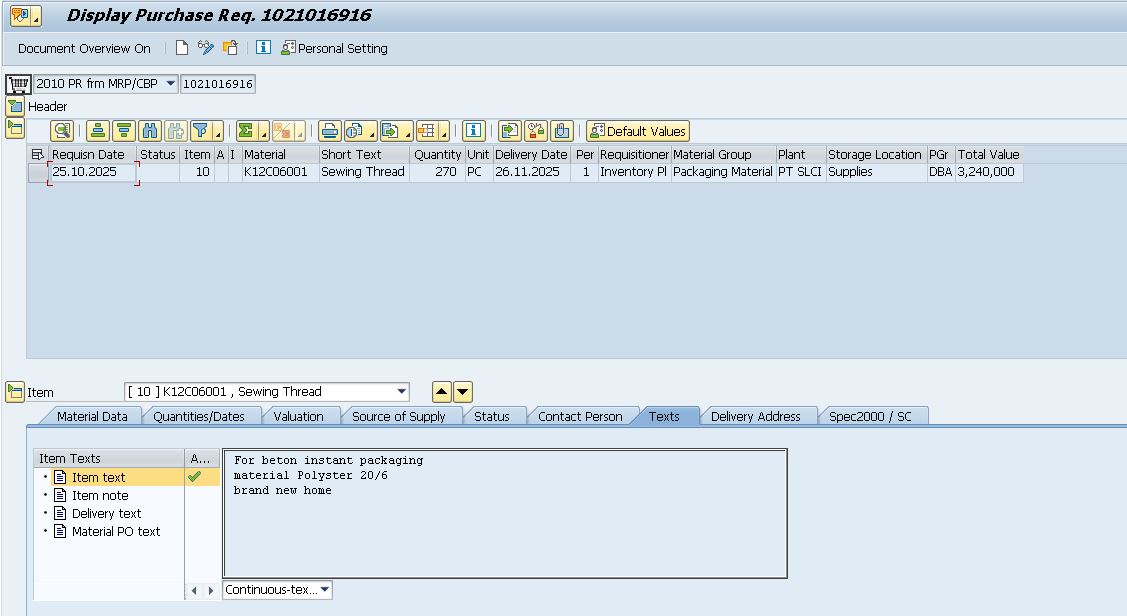Open the Continuous-text format dropdown
1127x616 pixels.
325,590
